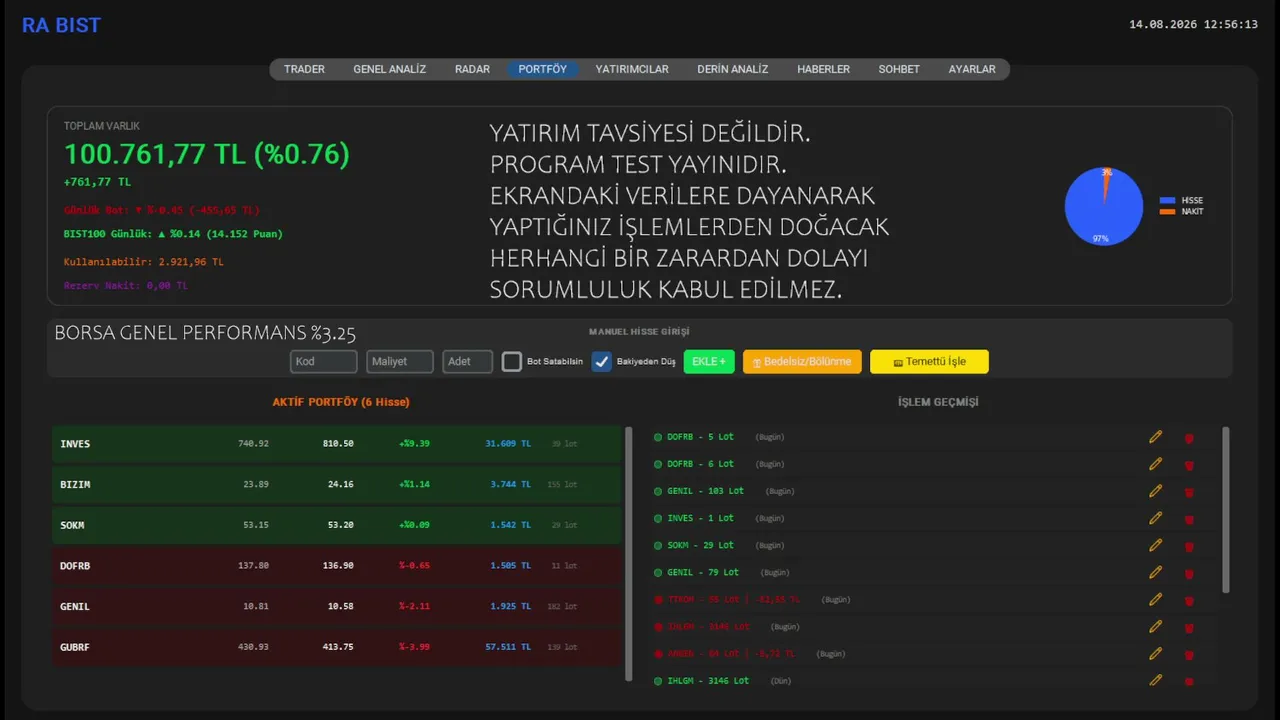The image size is (1280, 720).
Task: Switch to the GENEL ANALİZ tab
Action: coord(389,69)
